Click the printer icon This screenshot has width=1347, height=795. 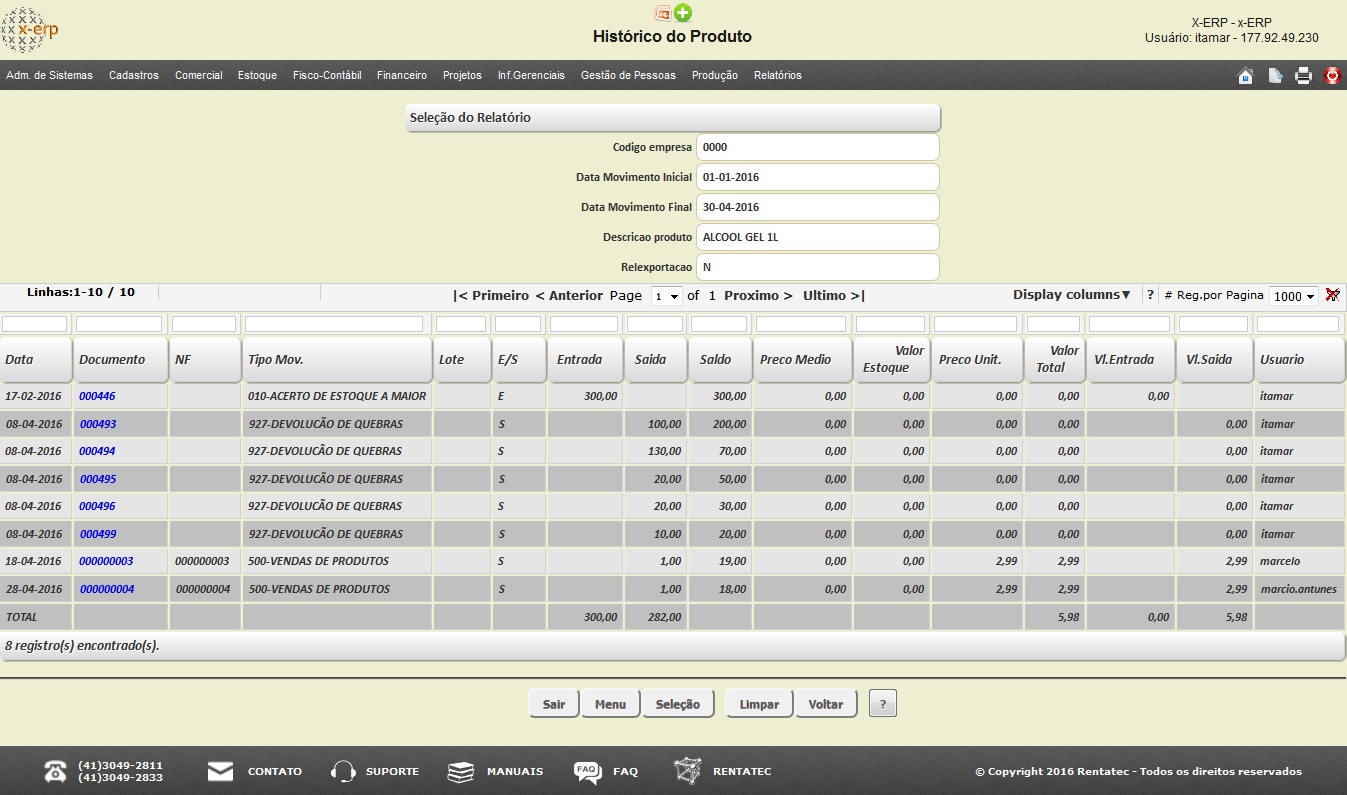1303,75
